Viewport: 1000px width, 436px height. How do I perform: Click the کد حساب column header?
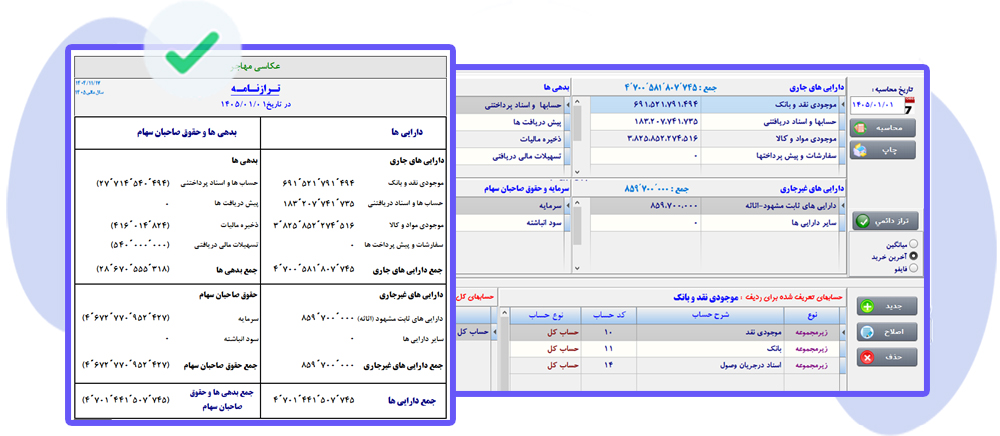[x=608, y=316]
